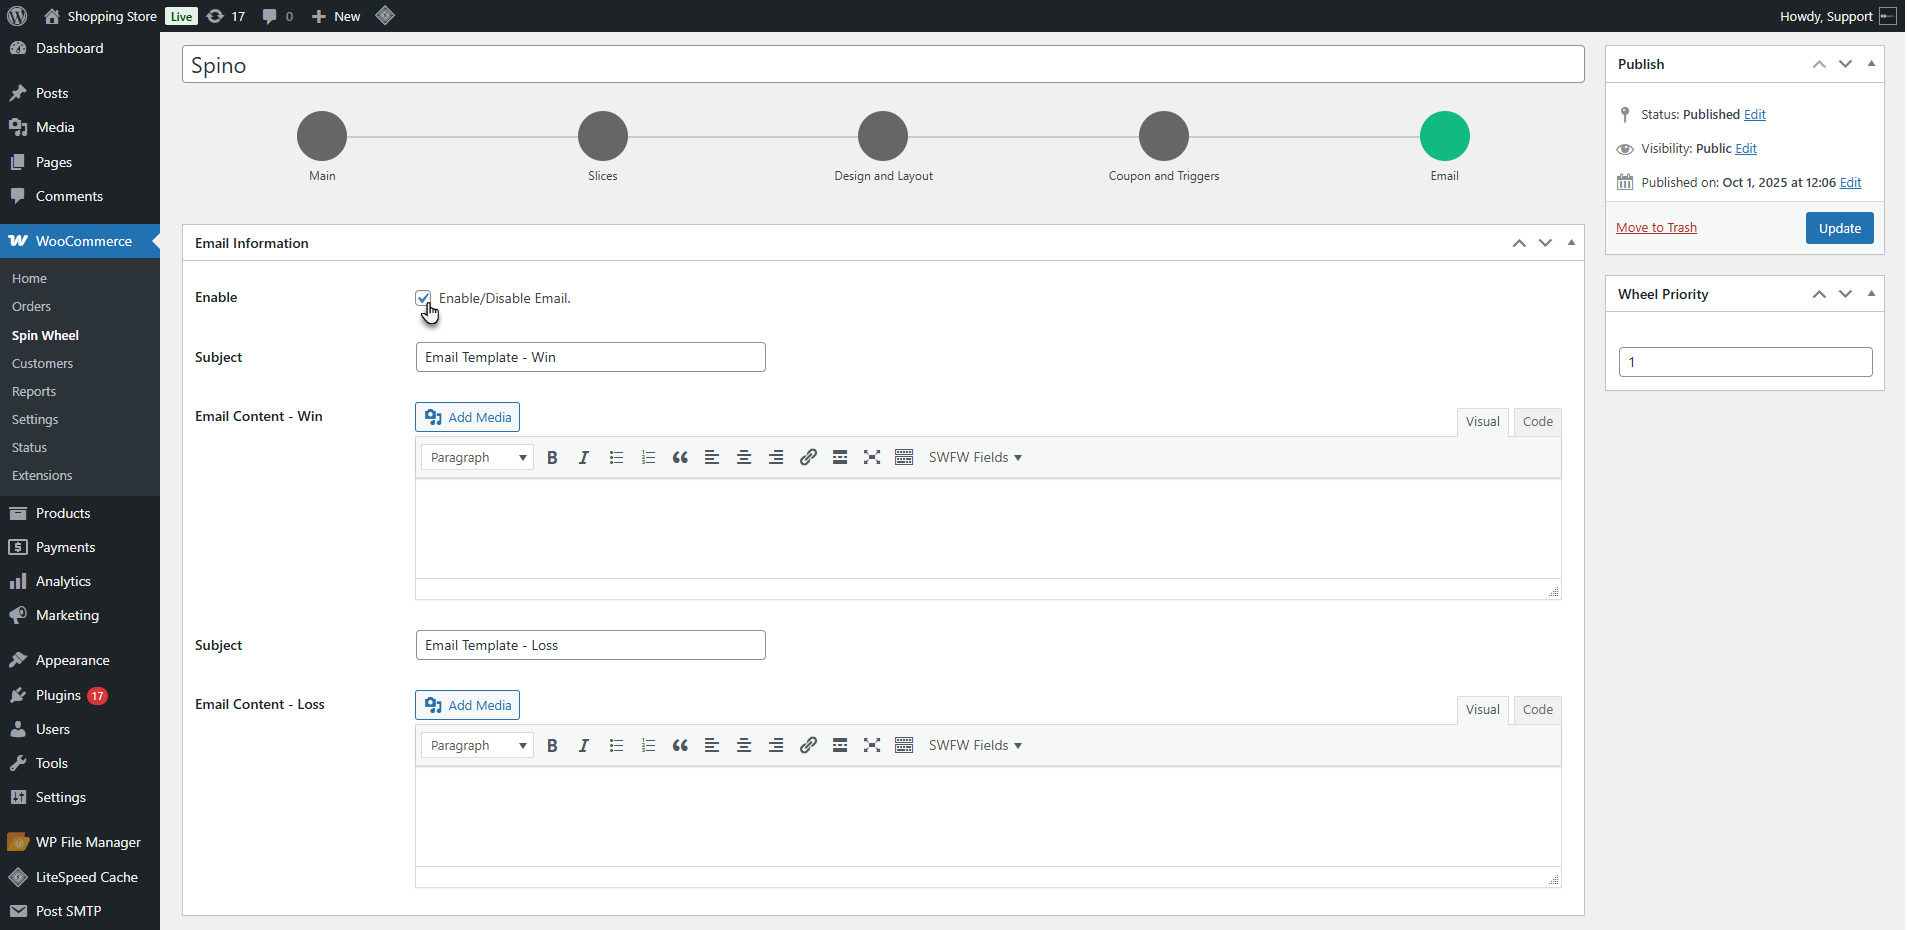Image resolution: width=1907 pixels, height=930 pixels.
Task: Expand SWFW Fields dropdown in Loss editor
Action: click(x=975, y=746)
